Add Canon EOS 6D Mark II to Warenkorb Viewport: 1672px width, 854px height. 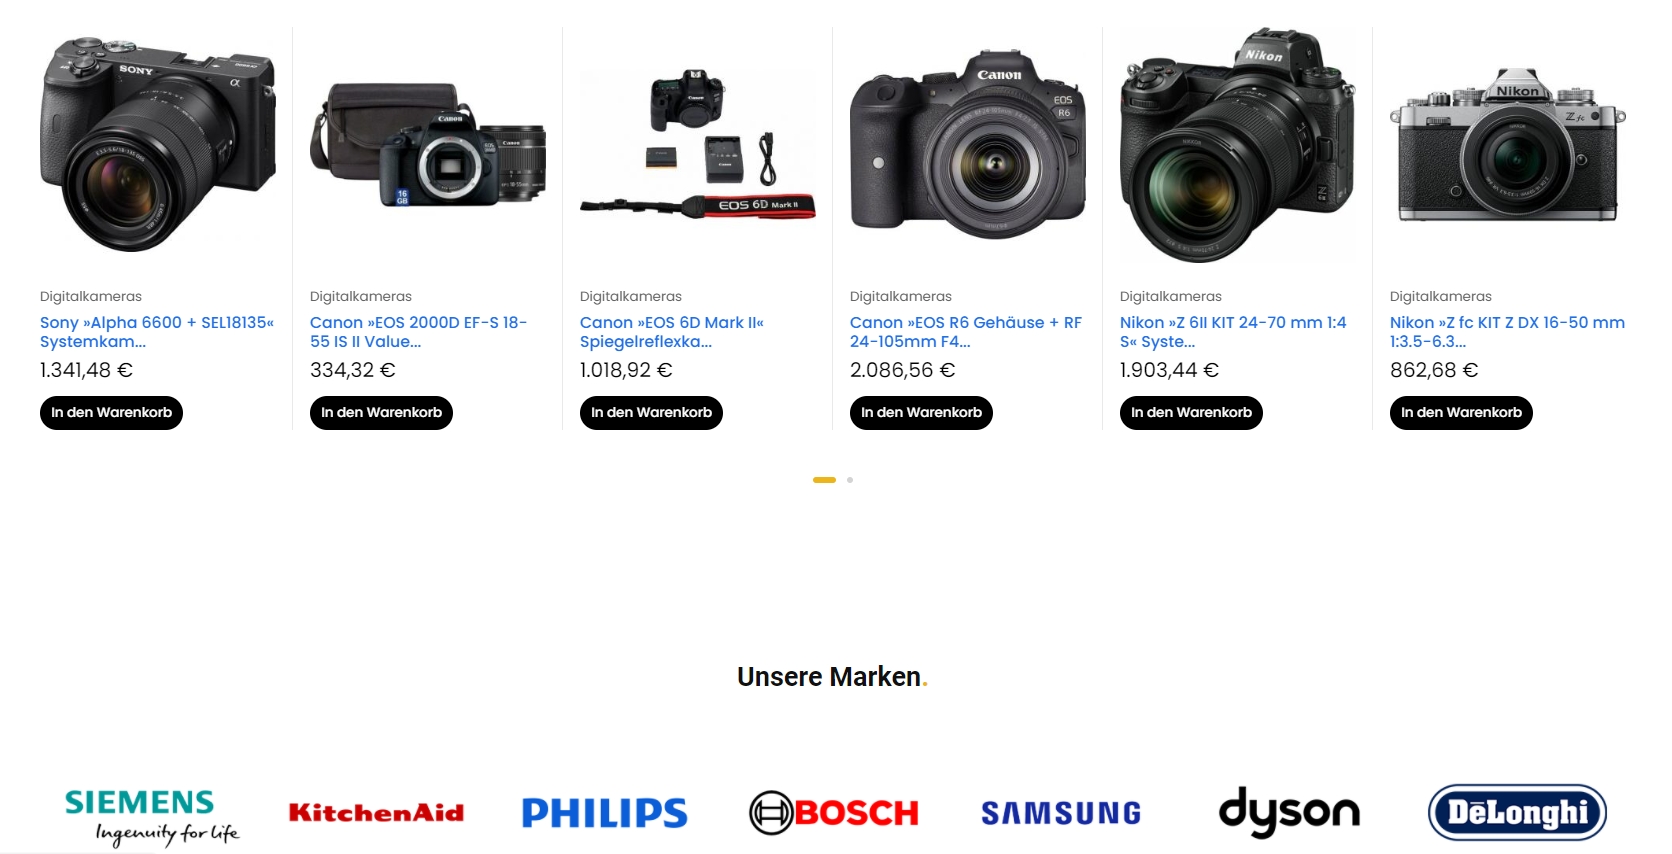coord(651,413)
